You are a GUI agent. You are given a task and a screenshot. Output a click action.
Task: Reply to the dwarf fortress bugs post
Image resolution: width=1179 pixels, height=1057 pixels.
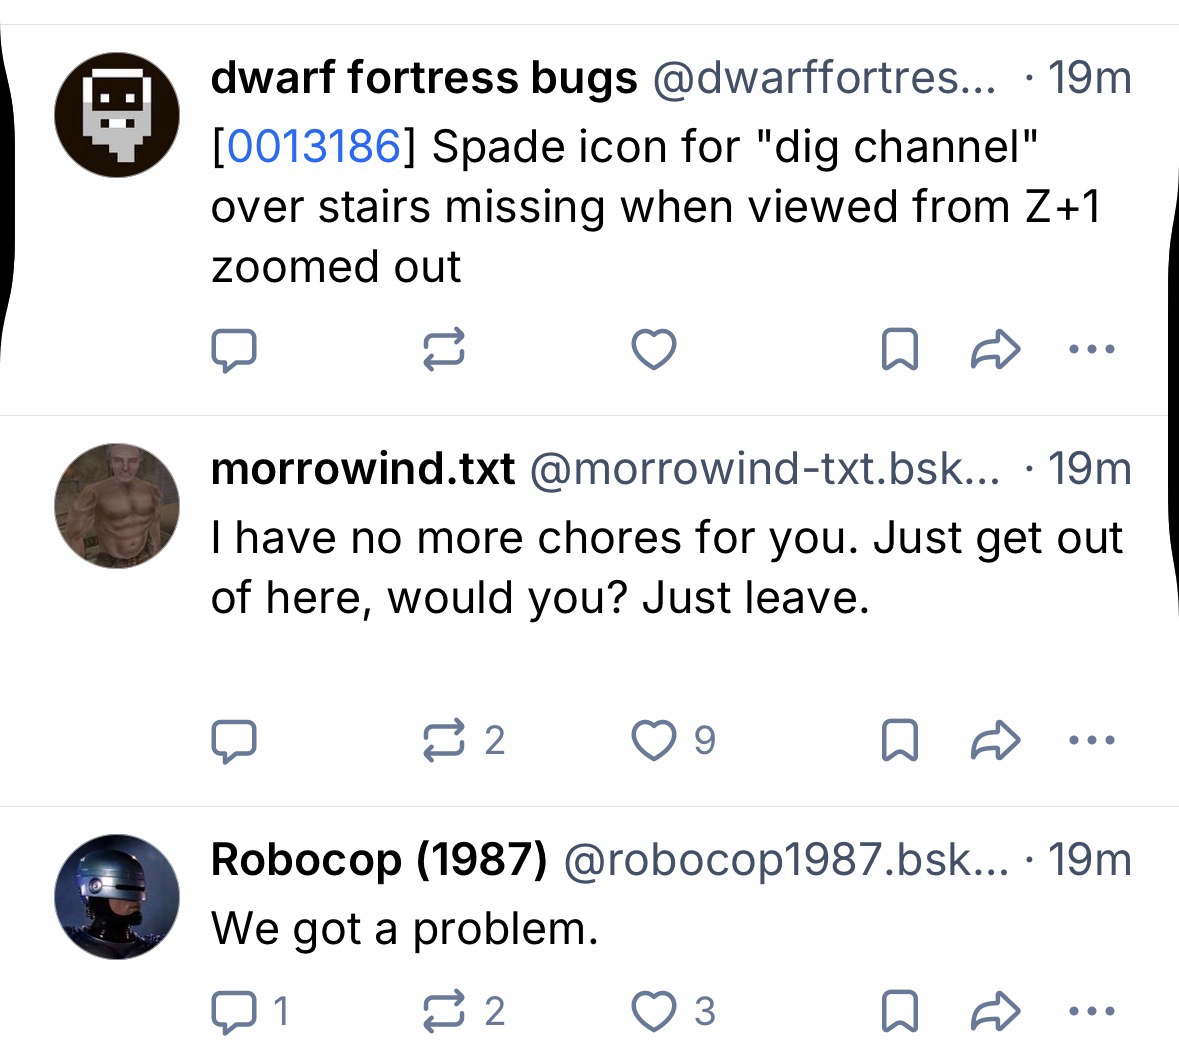tap(234, 350)
